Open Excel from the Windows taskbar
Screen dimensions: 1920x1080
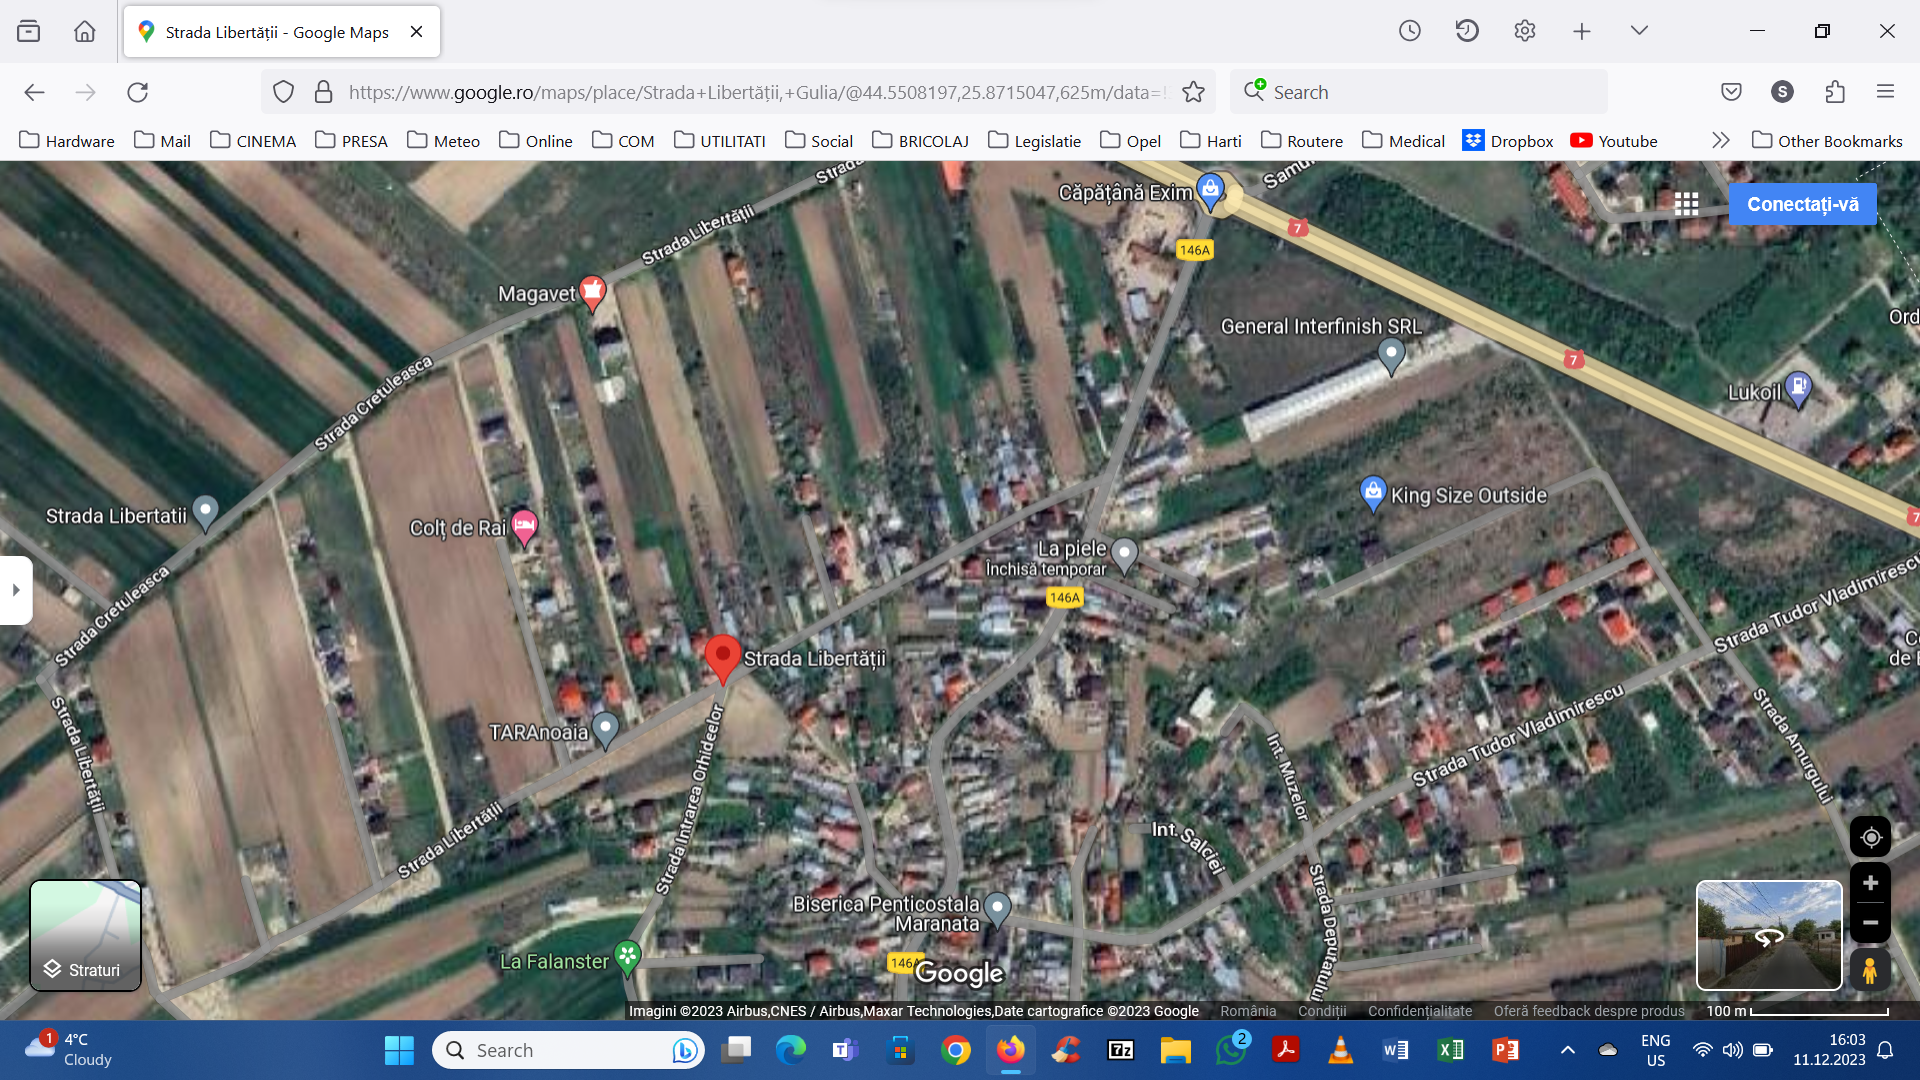[1450, 1050]
